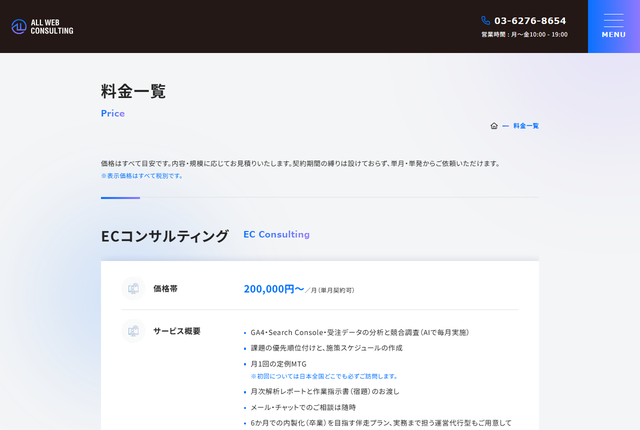Click the 料金一覧 breadcrumb link
This screenshot has width=640, height=430.
pos(526,126)
